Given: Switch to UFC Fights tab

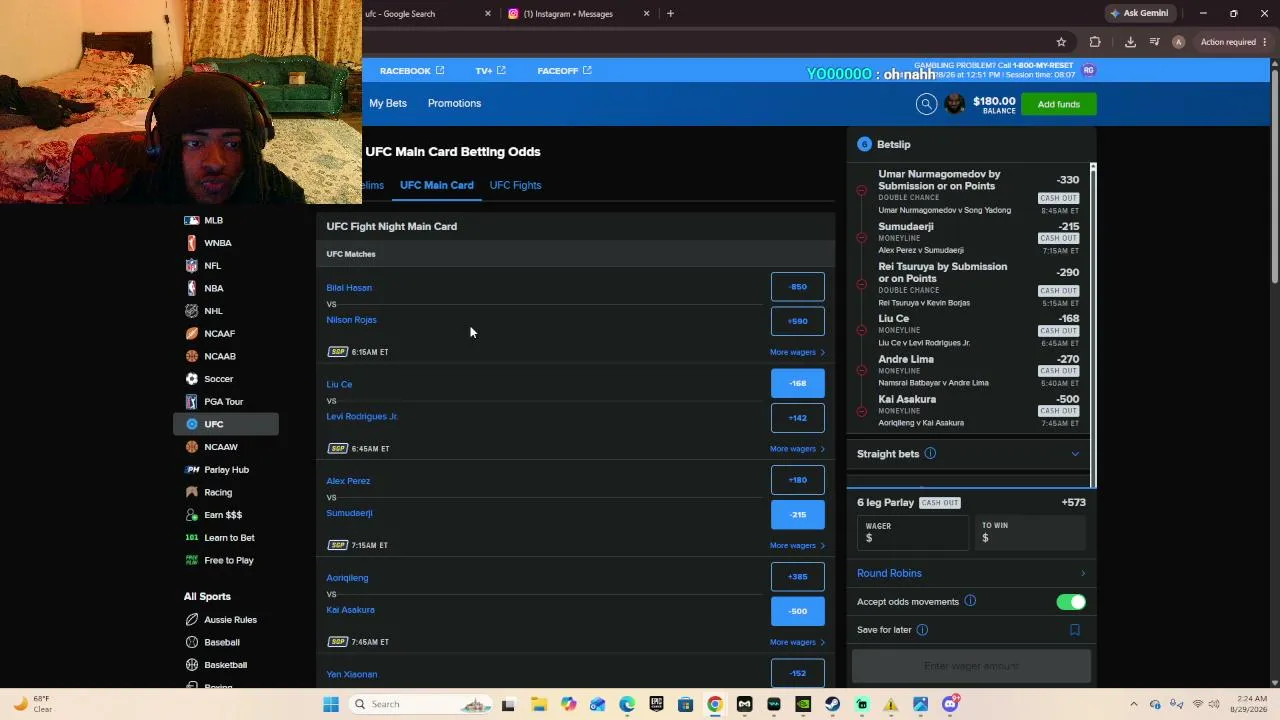Looking at the screenshot, I should pos(515,185).
